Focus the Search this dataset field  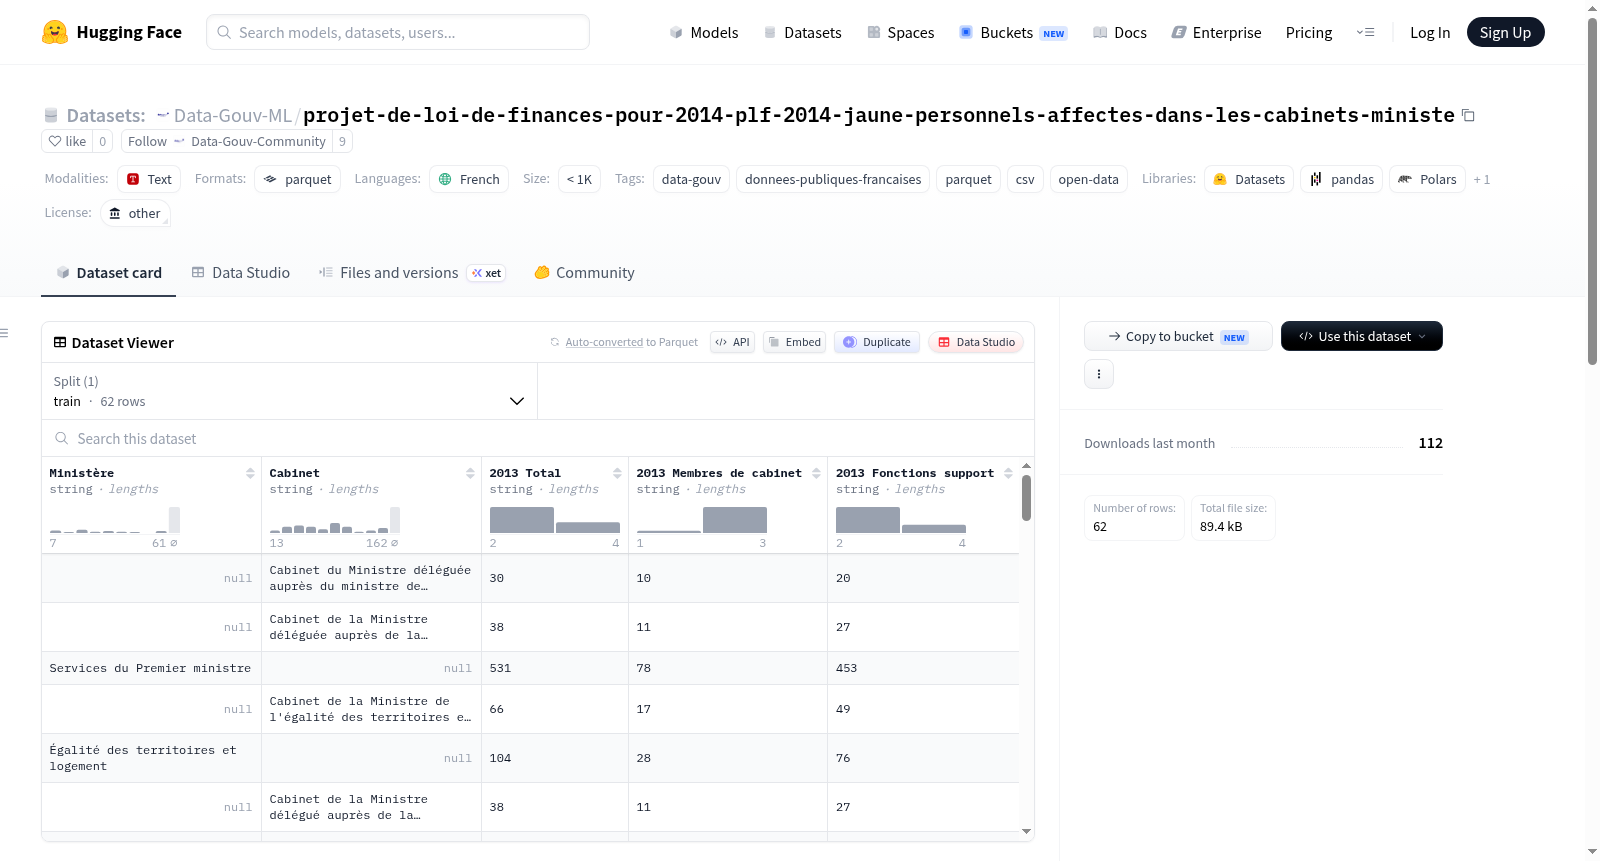[x=538, y=438]
